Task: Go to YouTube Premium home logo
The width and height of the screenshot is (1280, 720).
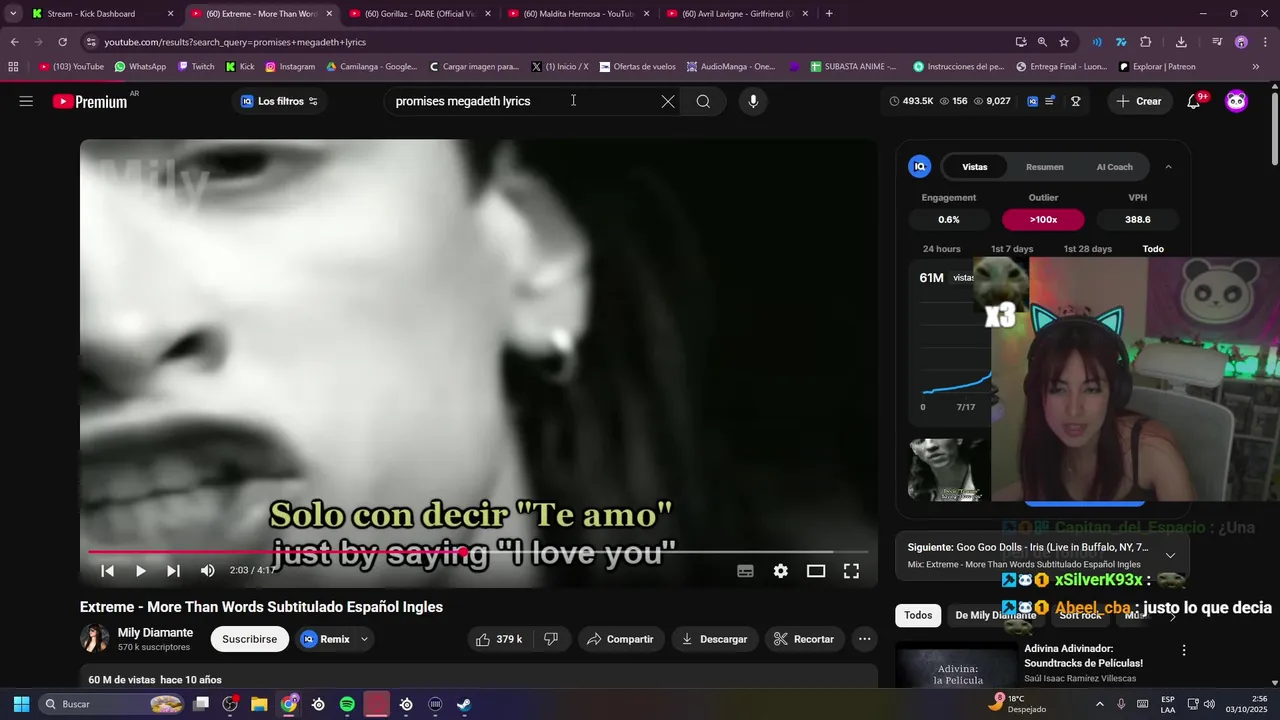Action: 91,101
